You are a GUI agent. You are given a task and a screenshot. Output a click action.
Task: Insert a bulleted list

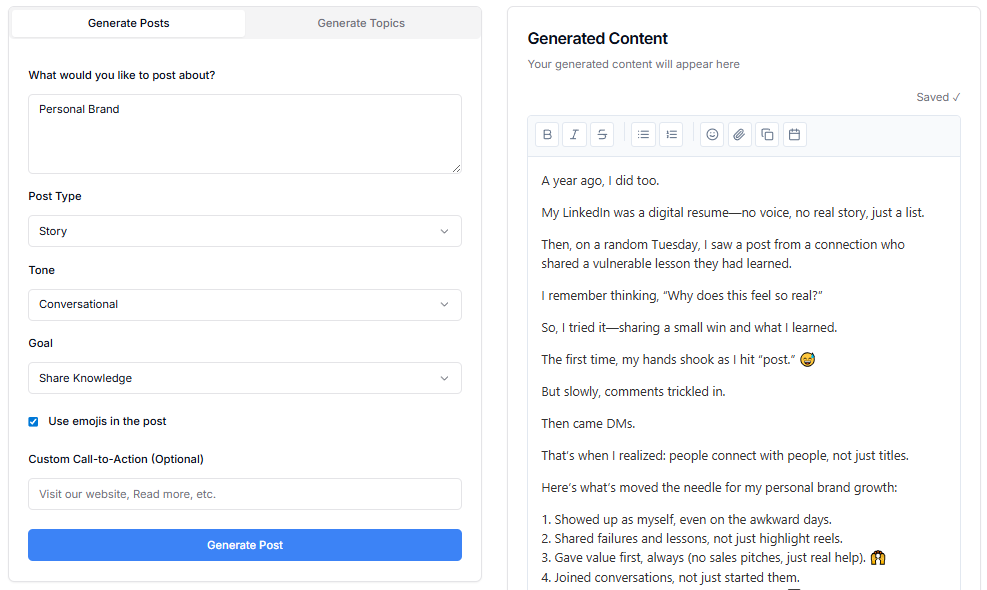(x=644, y=135)
